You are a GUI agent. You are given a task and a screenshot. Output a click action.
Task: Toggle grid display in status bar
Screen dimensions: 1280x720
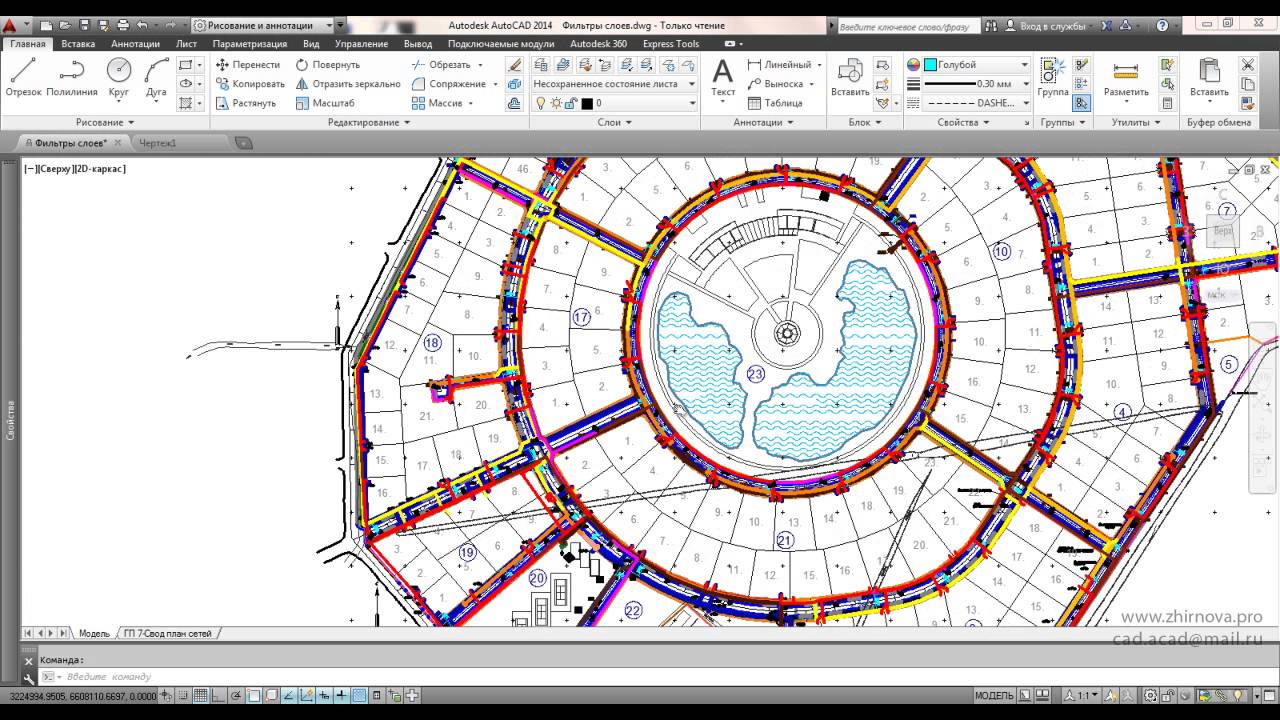(x=200, y=695)
